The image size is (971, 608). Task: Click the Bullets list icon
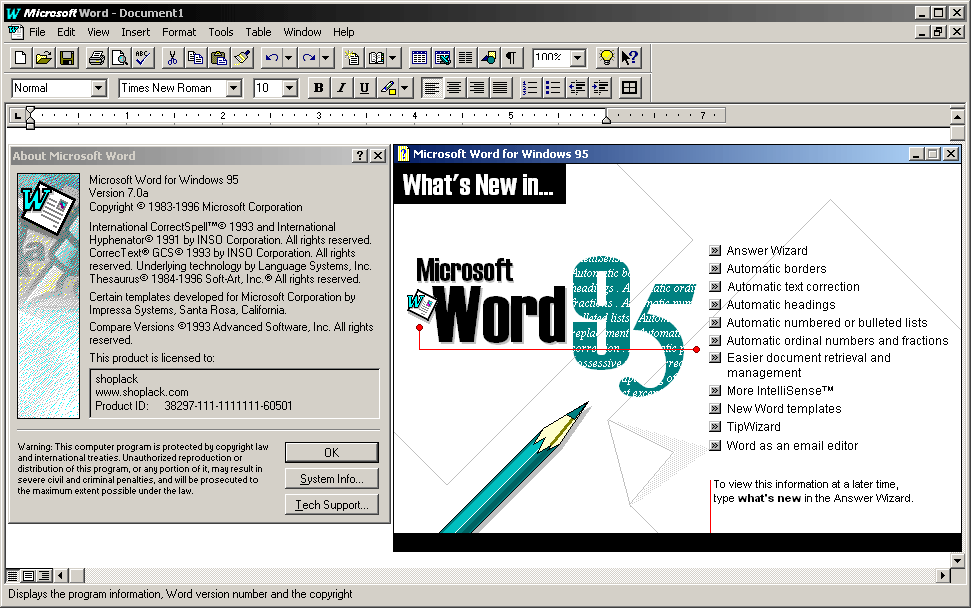click(553, 88)
